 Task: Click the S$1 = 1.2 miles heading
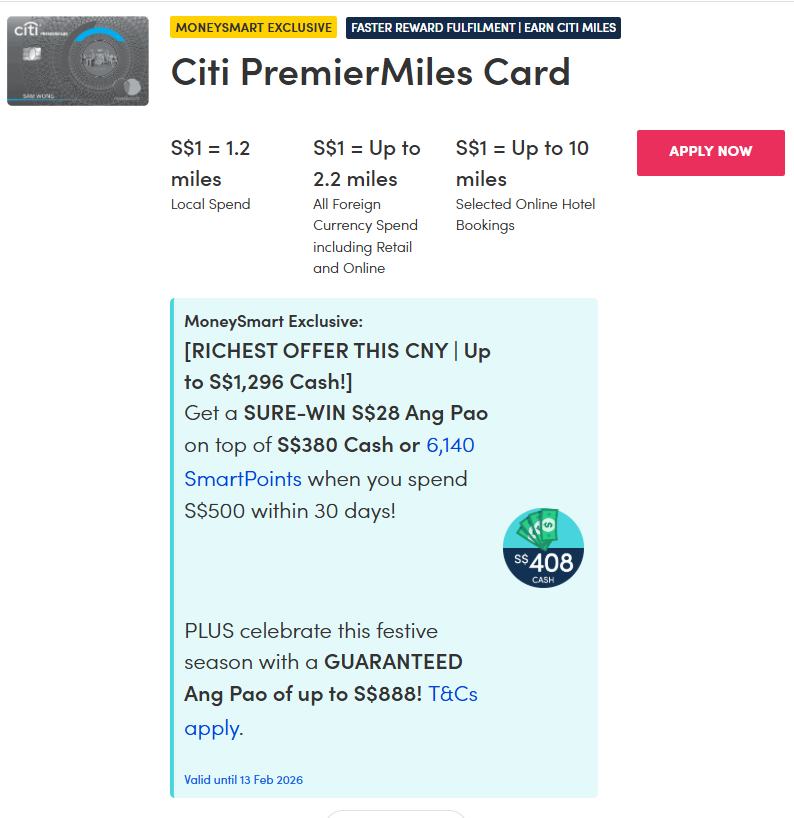pyautogui.click(x=210, y=163)
